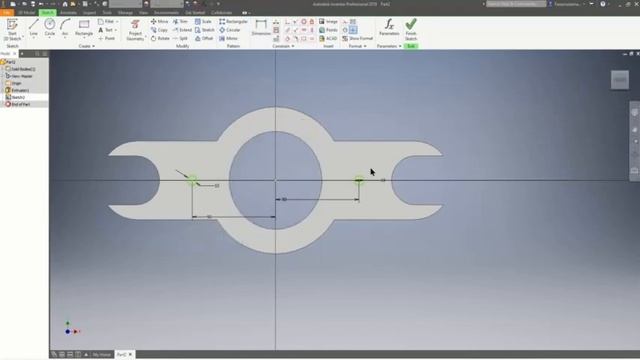Switch to My Home document tab

[102, 355]
